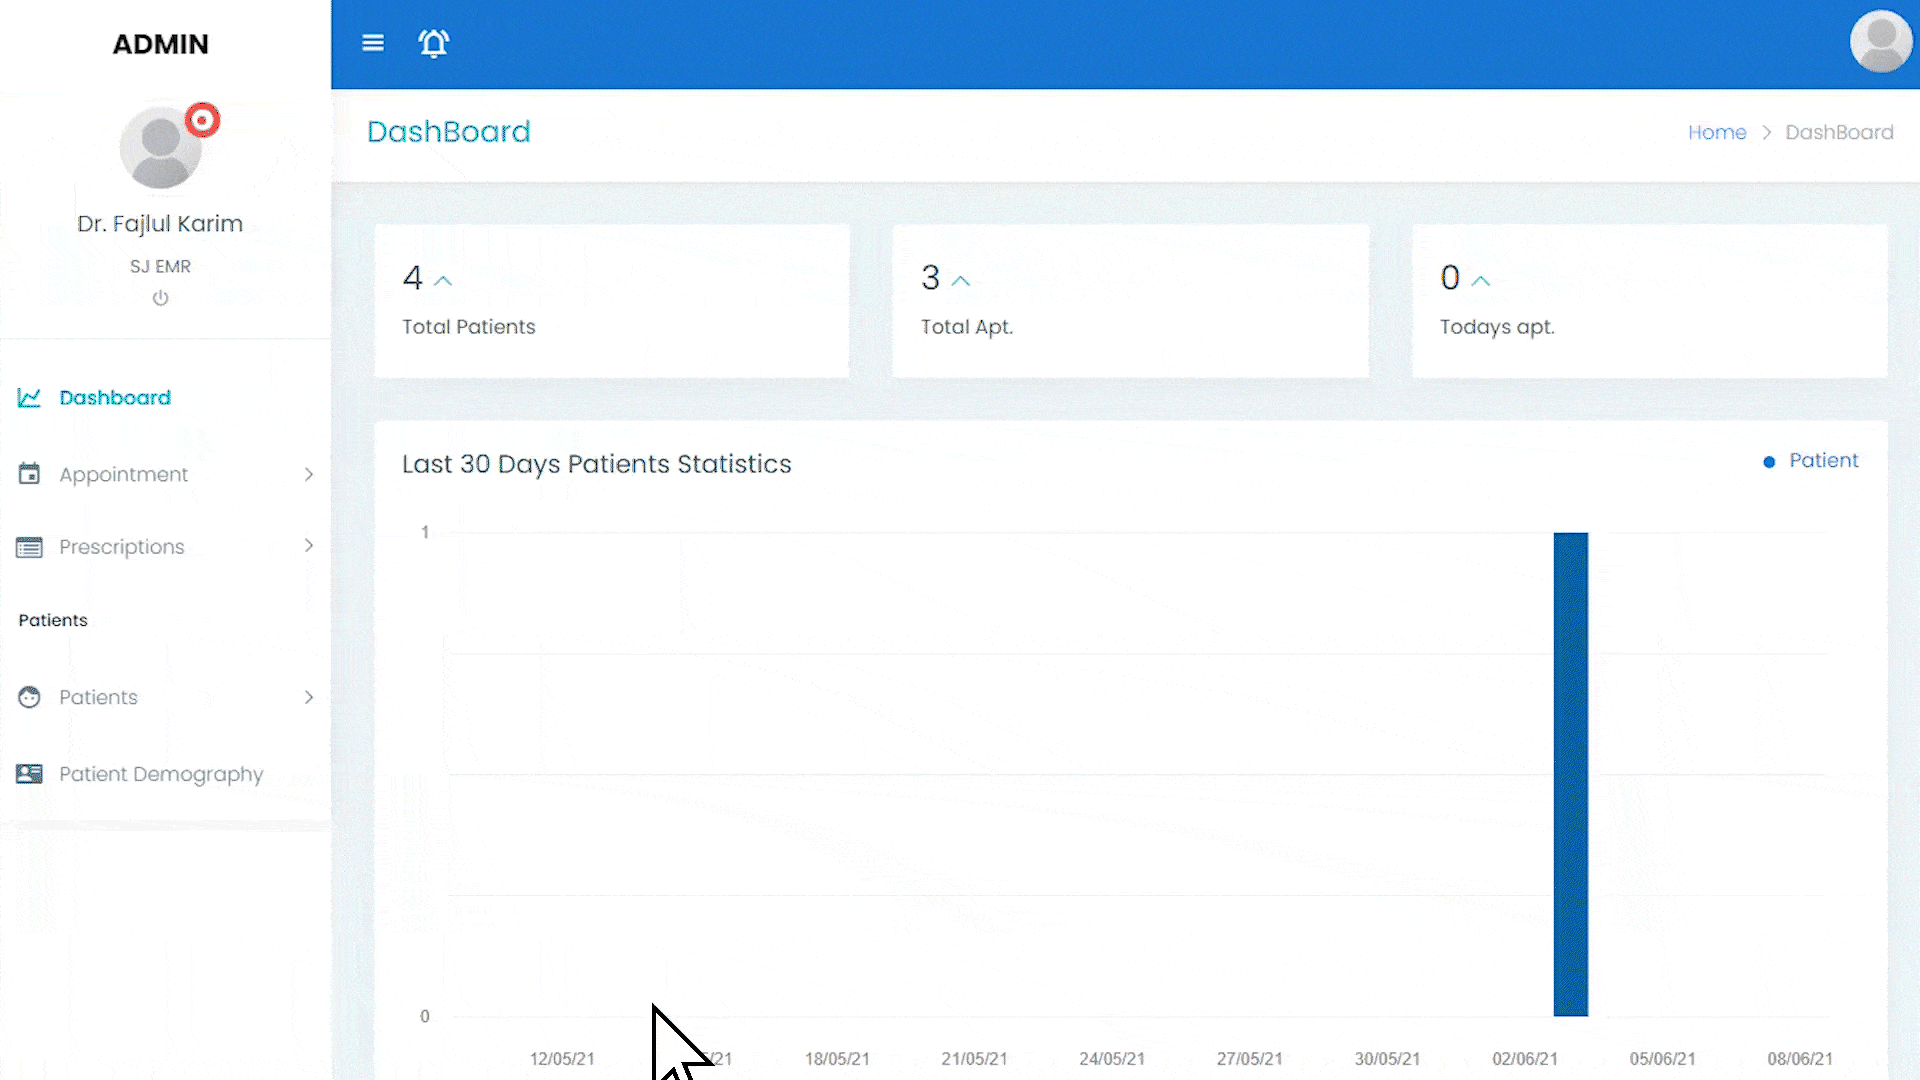Screen dimensions: 1920x1080
Task: Click the Dr. Fajlul Karim name
Action: [160, 224]
